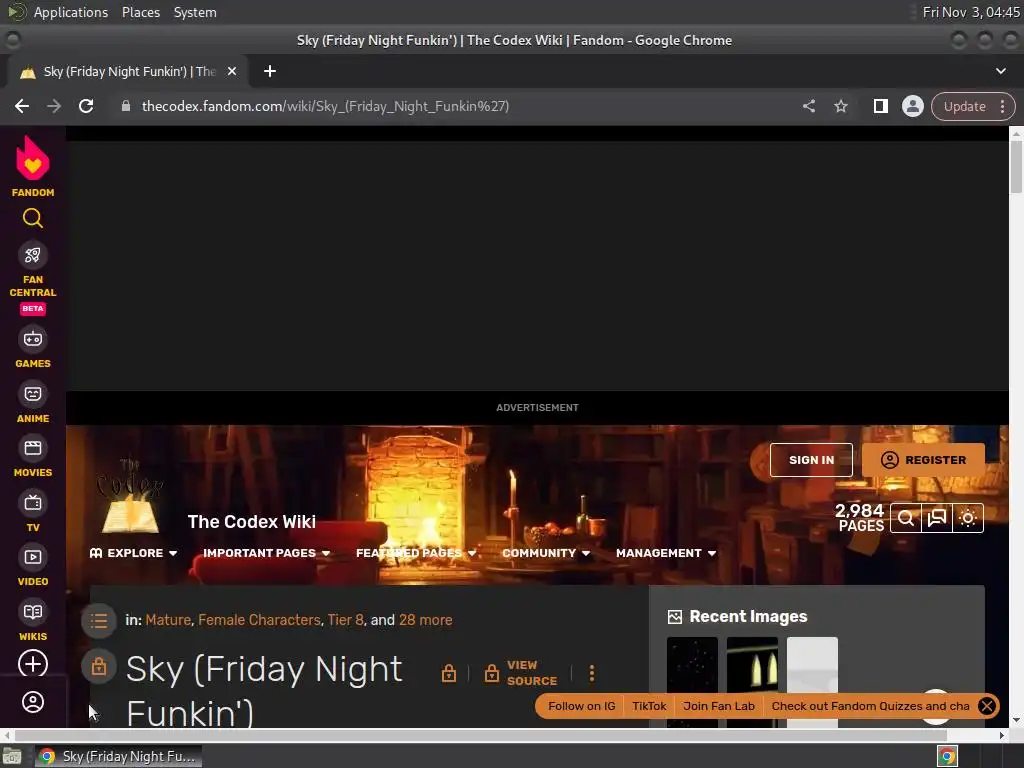Expand the Management dropdown

click(666, 553)
